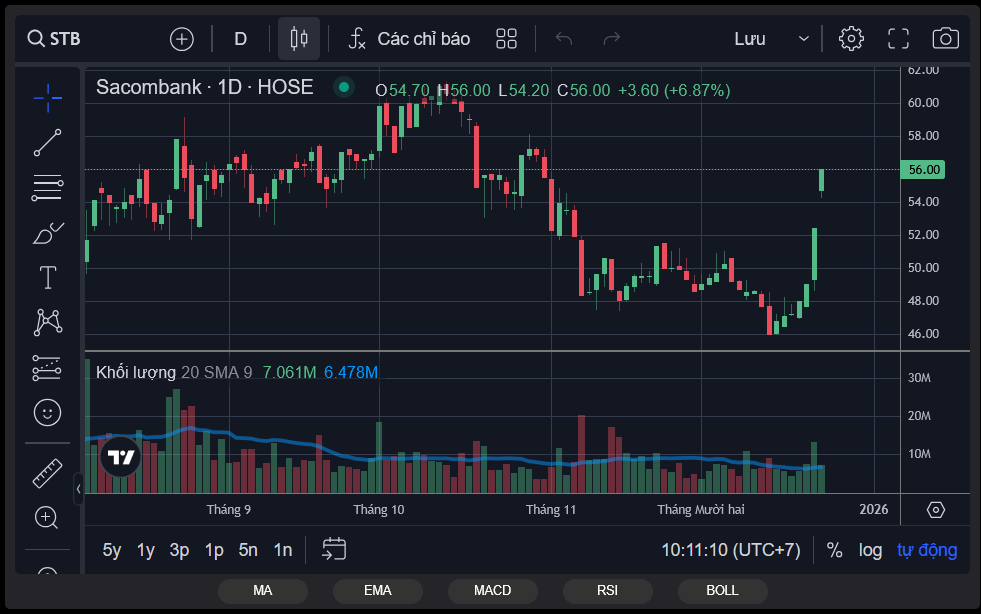The width and height of the screenshot is (981, 614).
Task: Select the text annotation tool
Action: pyautogui.click(x=47, y=278)
